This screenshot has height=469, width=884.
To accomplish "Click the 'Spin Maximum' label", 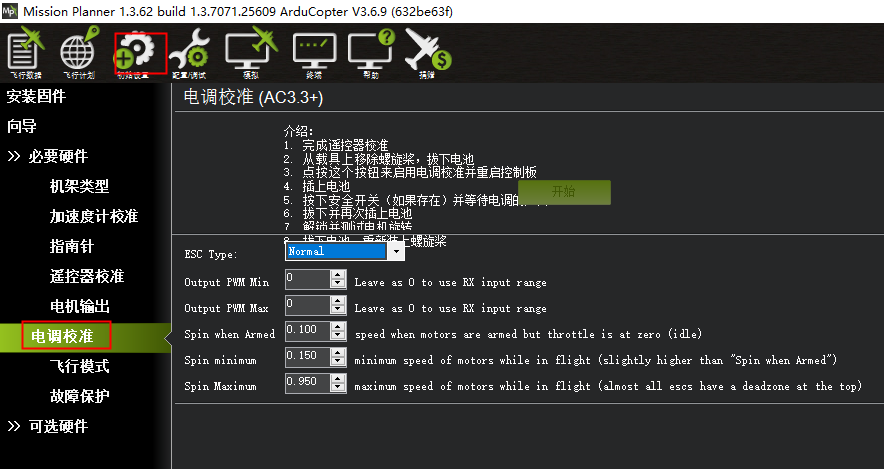I will tap(220, 386).
